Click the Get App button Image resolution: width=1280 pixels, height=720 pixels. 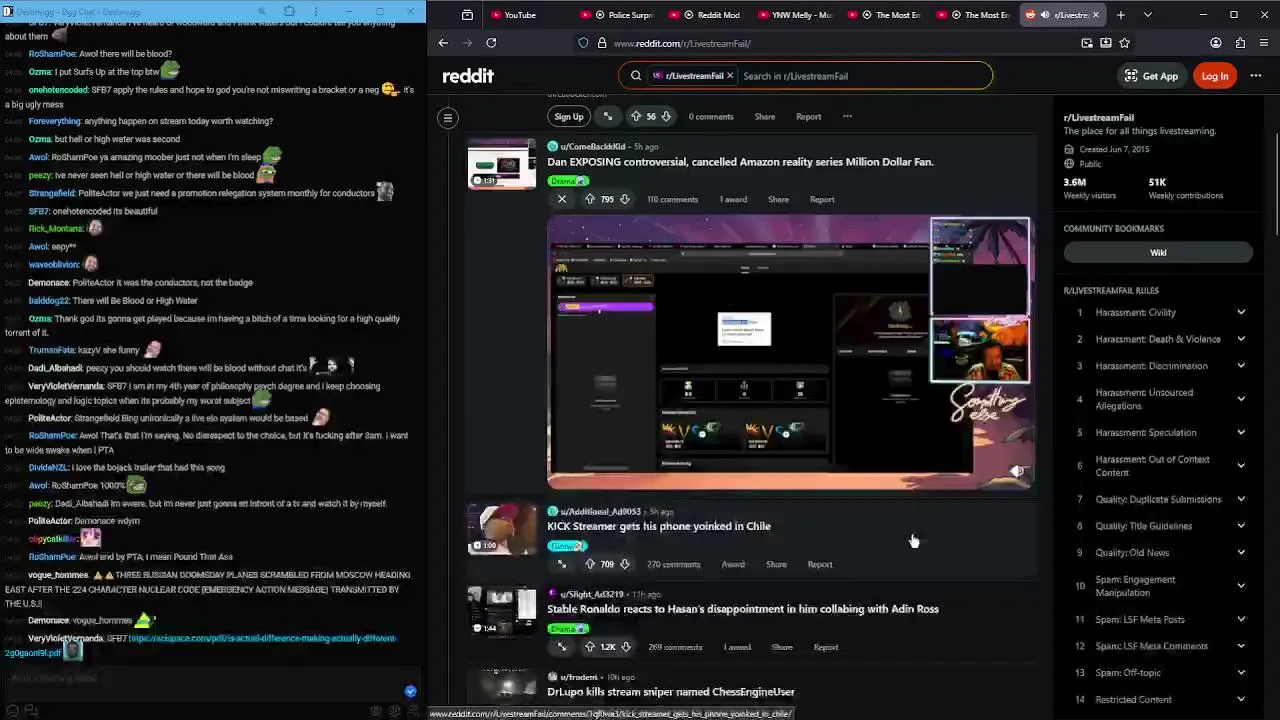coord(1151,76)
